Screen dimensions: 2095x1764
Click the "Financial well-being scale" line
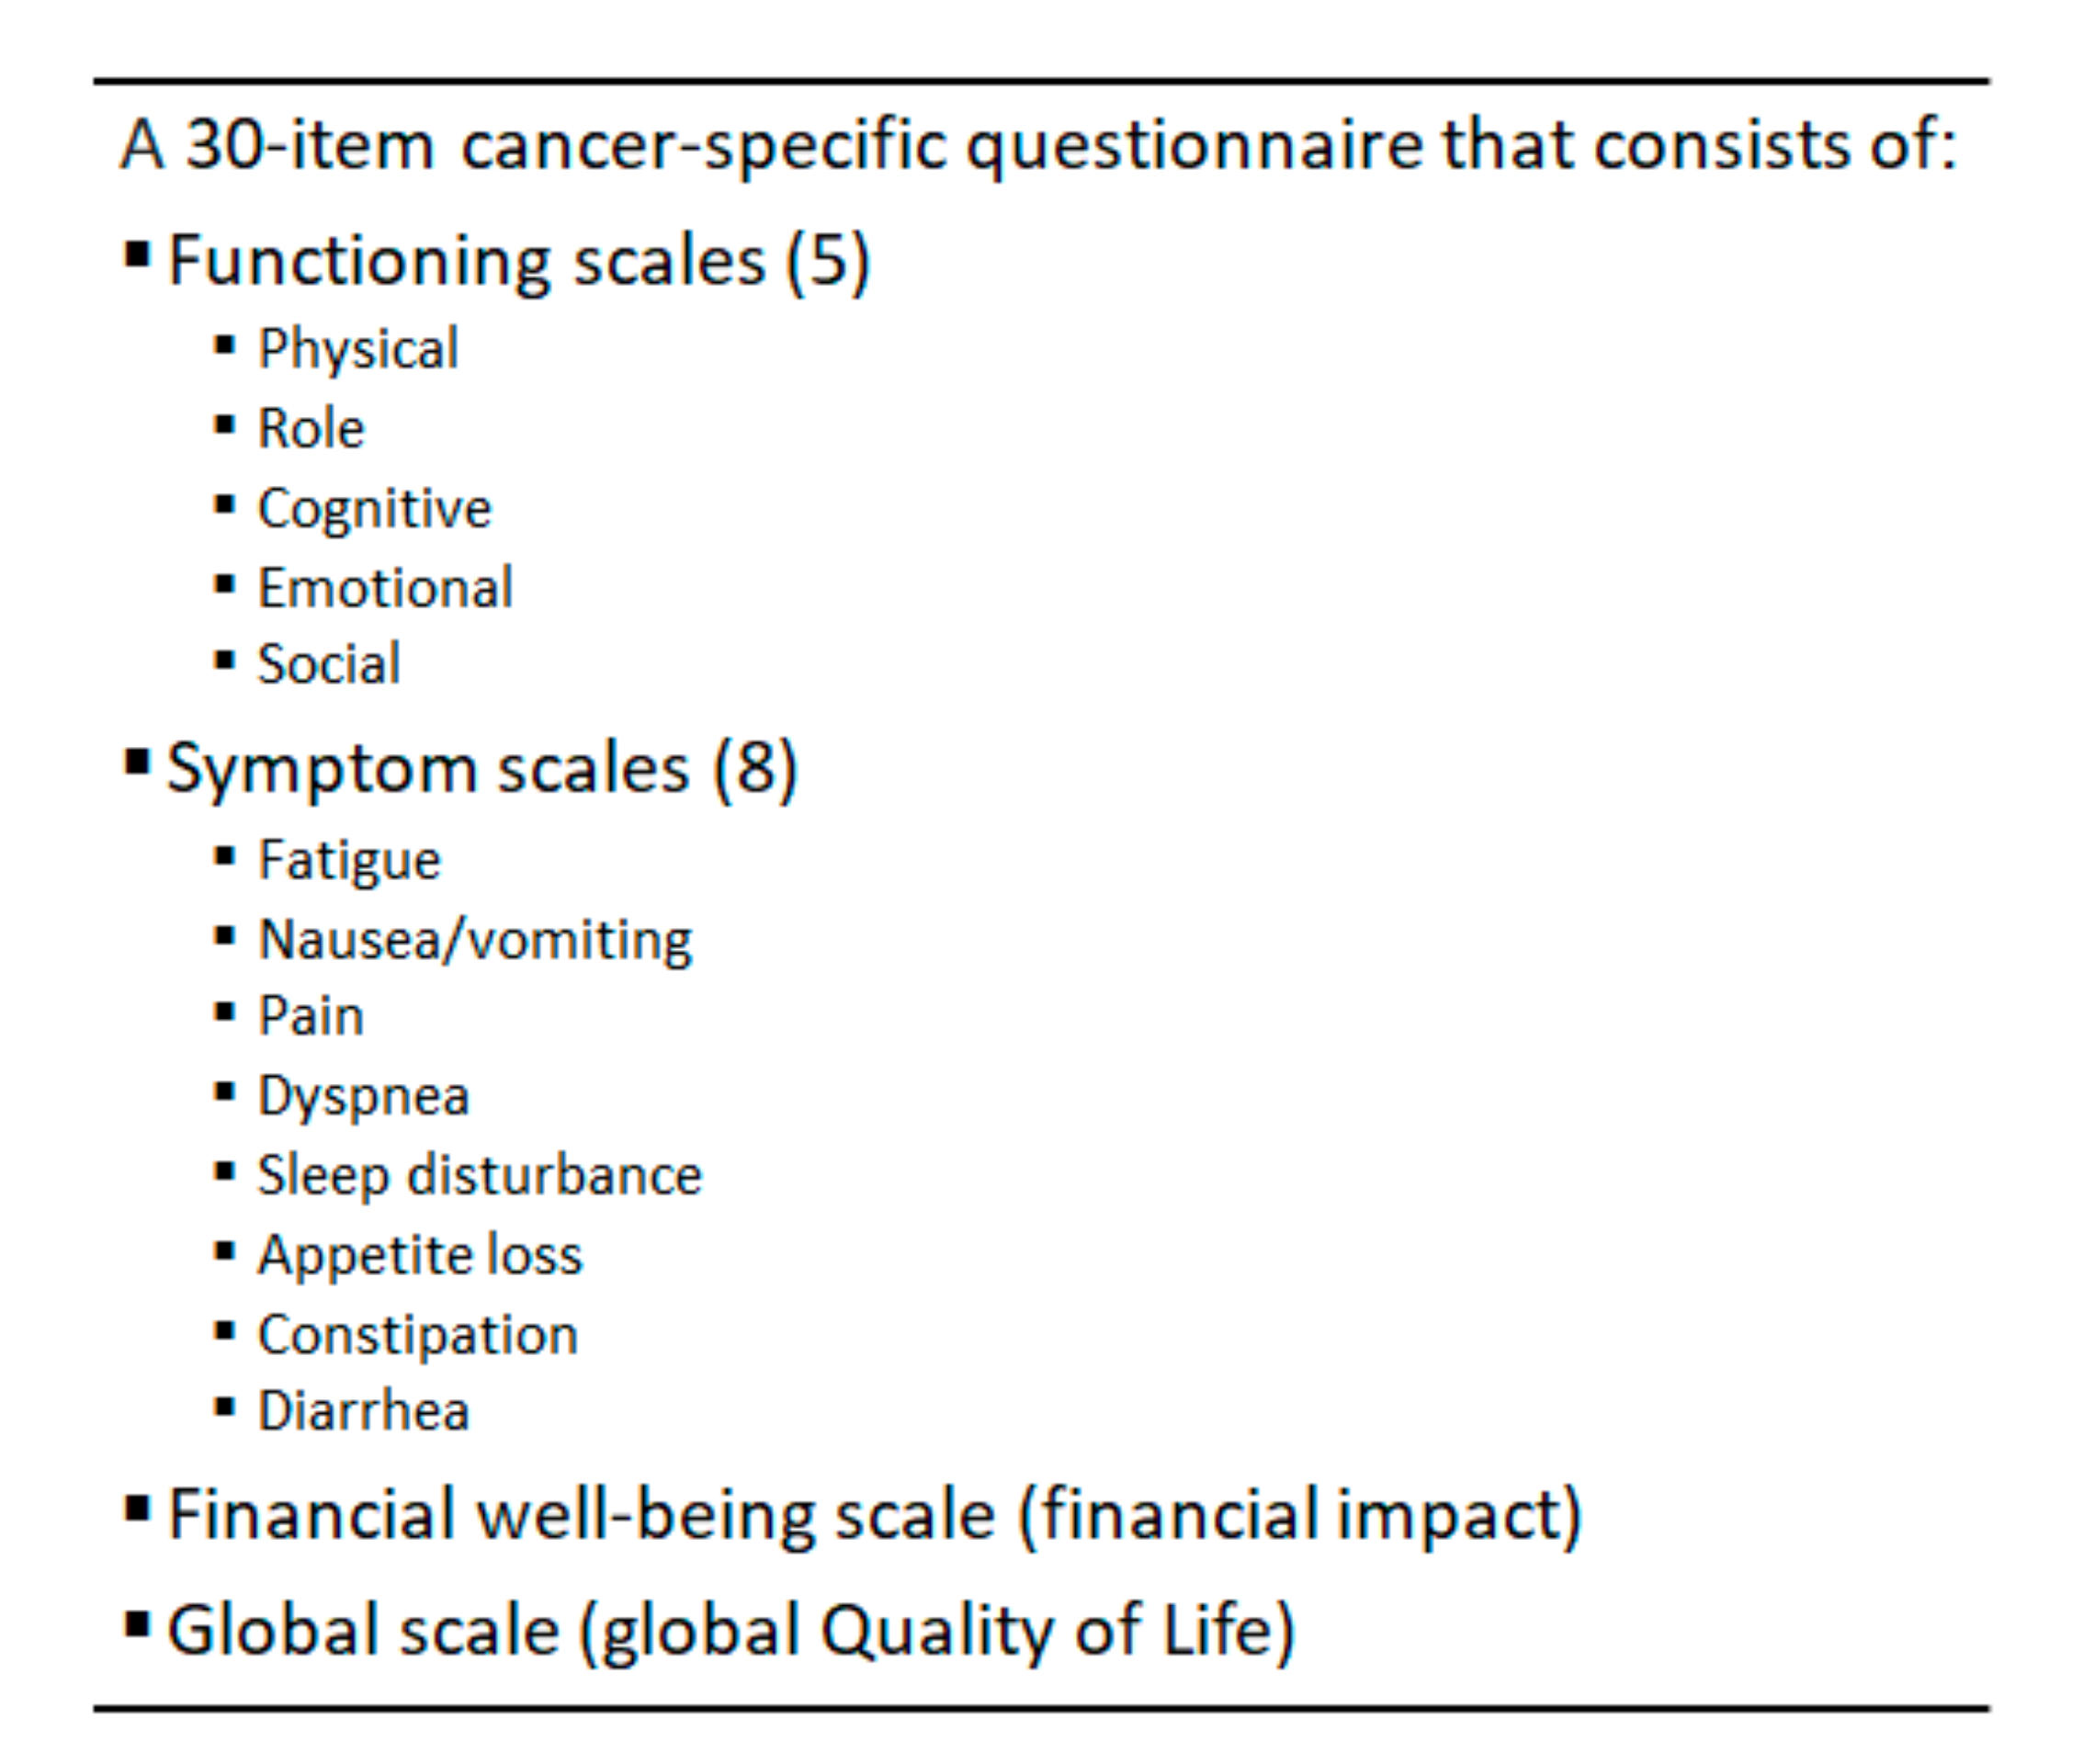click(874, 1515)
